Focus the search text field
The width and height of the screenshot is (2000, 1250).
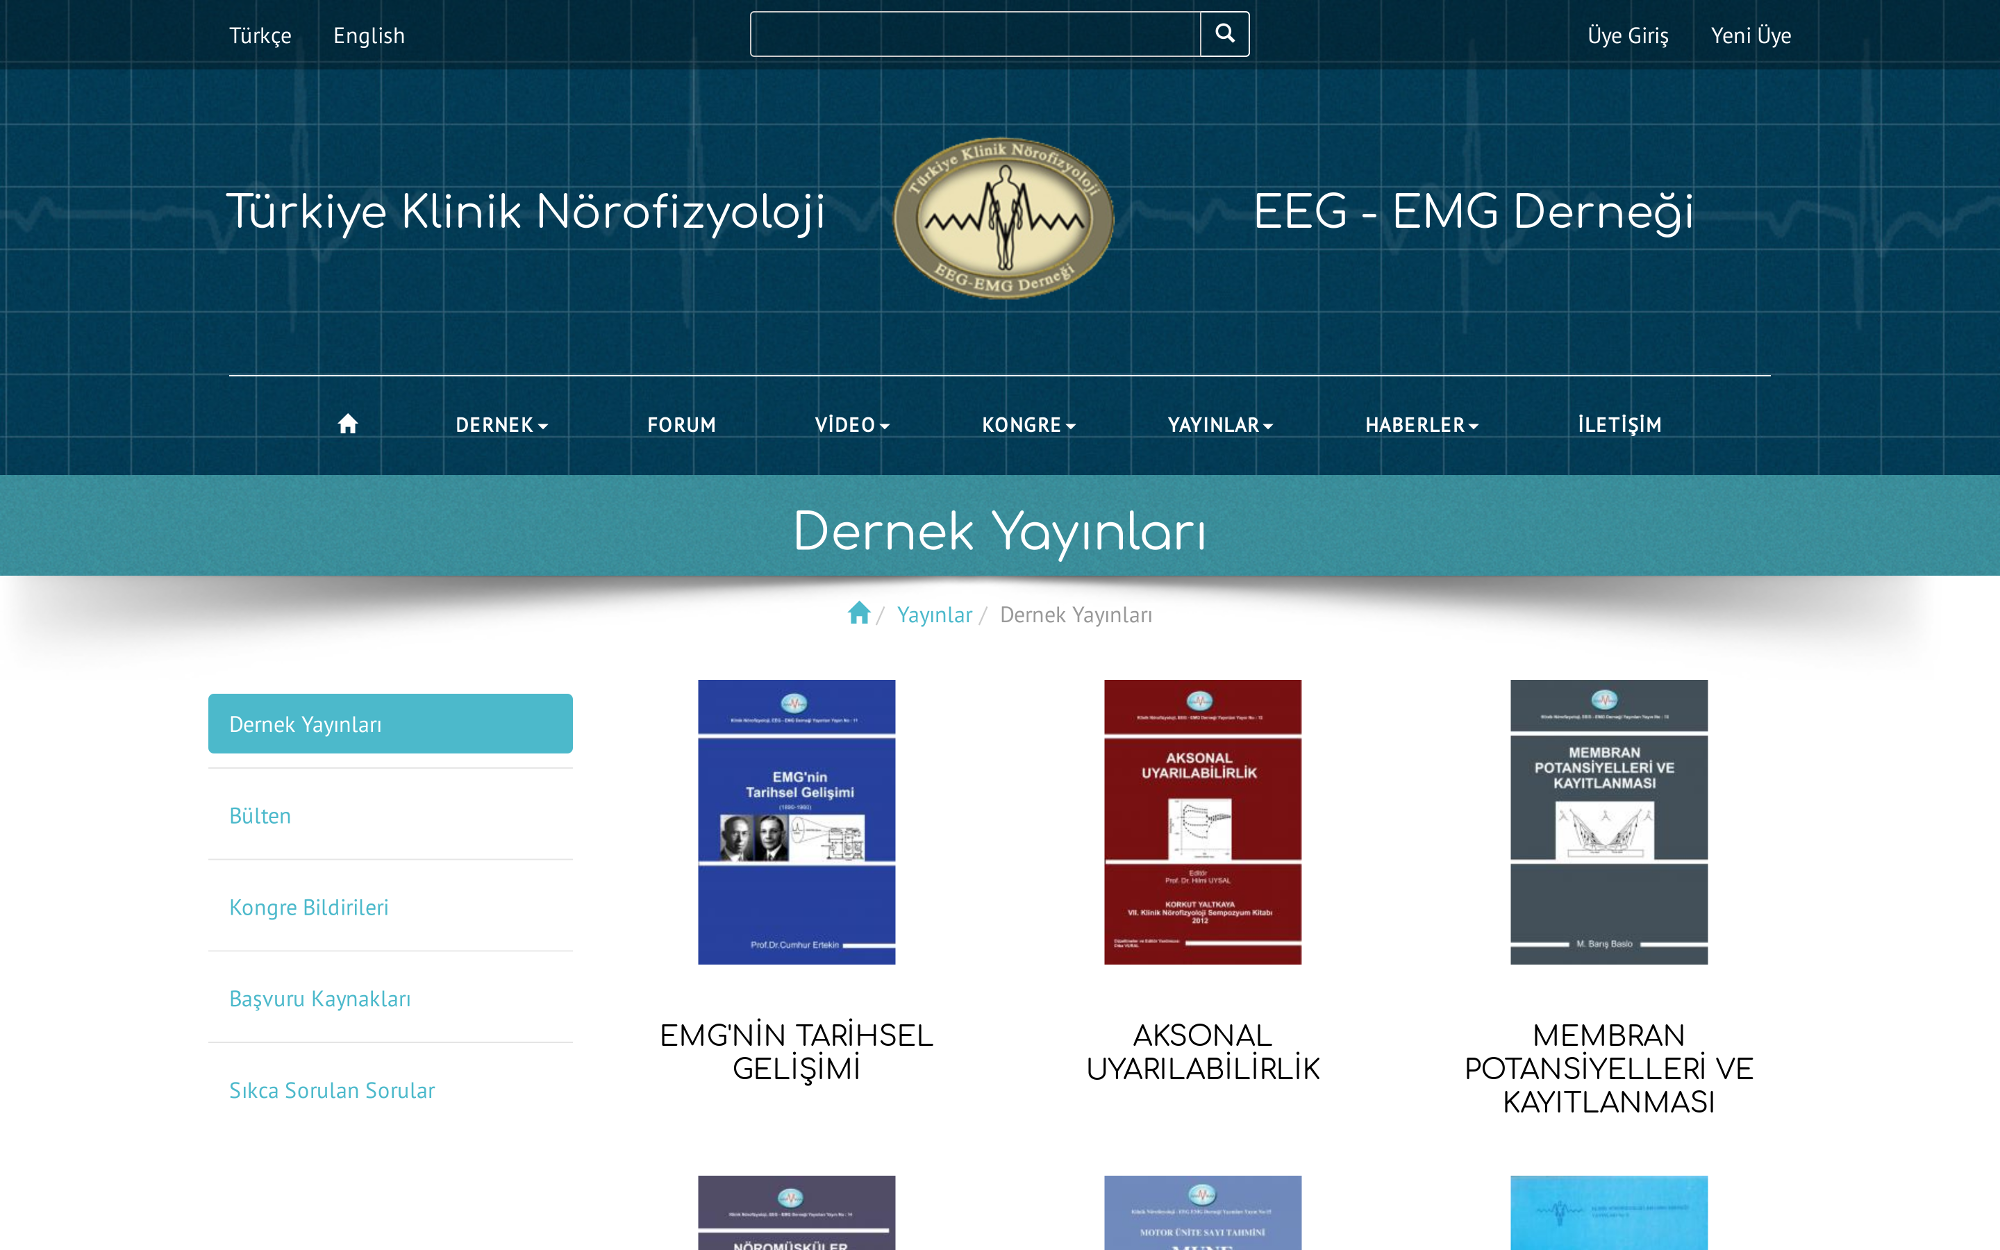pos(975,34)
